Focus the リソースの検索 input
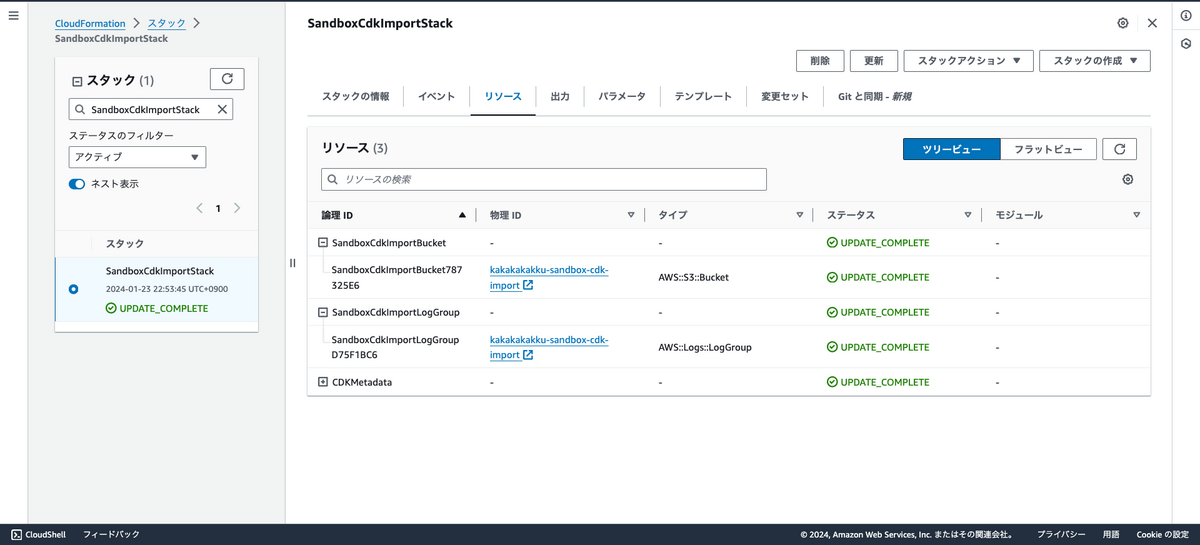 coord(544,179)
